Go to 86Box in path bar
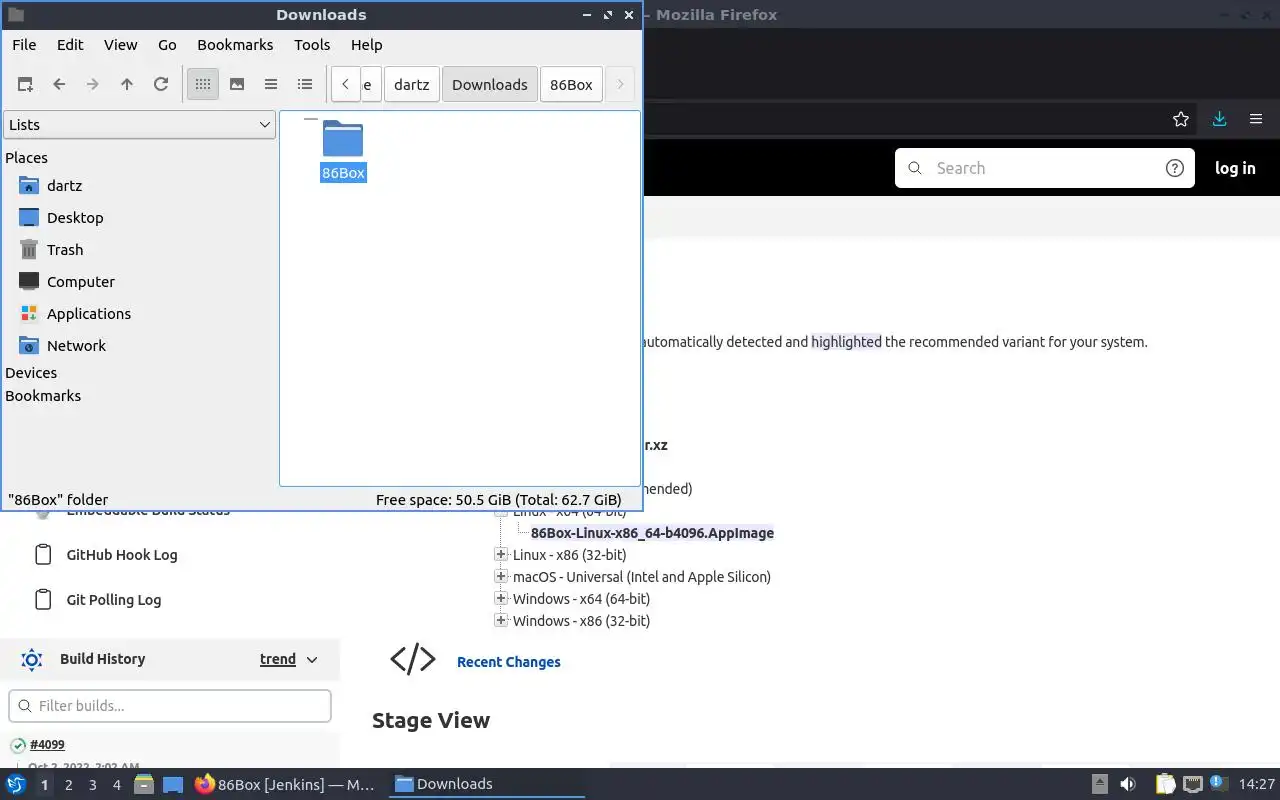 (572, 84)
